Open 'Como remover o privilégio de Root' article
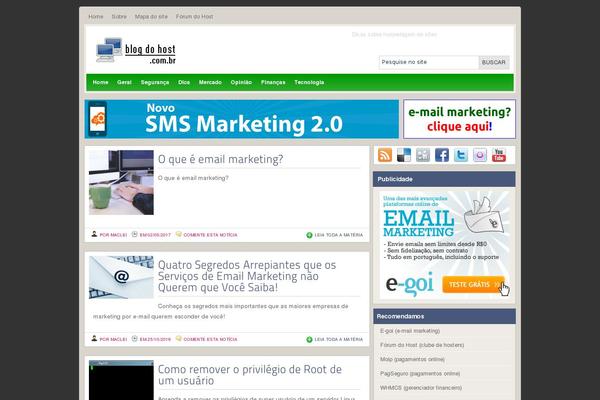The image size is (600, 400). point(250,375)
